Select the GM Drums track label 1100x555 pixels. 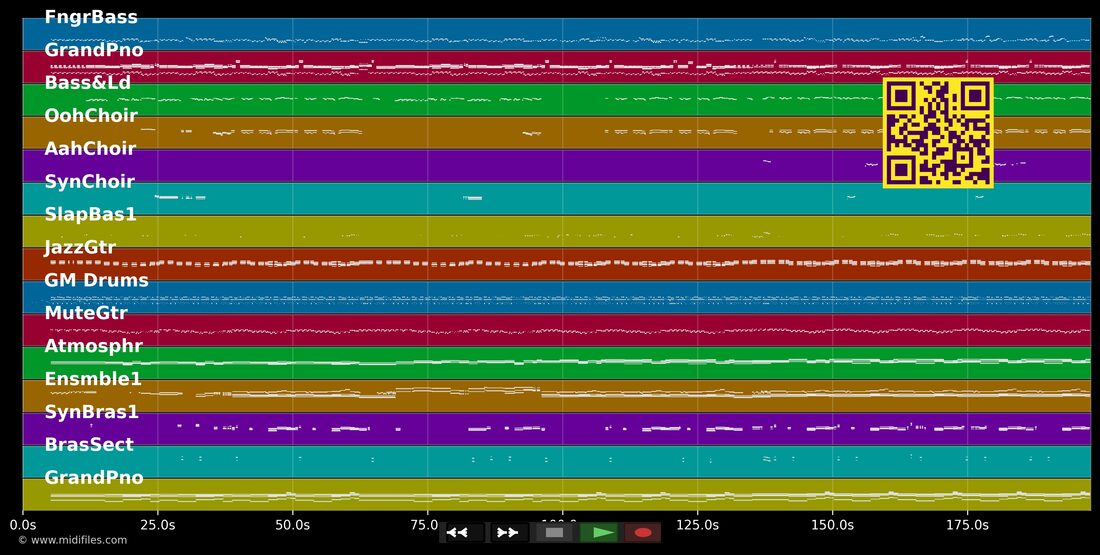point(96,281)
